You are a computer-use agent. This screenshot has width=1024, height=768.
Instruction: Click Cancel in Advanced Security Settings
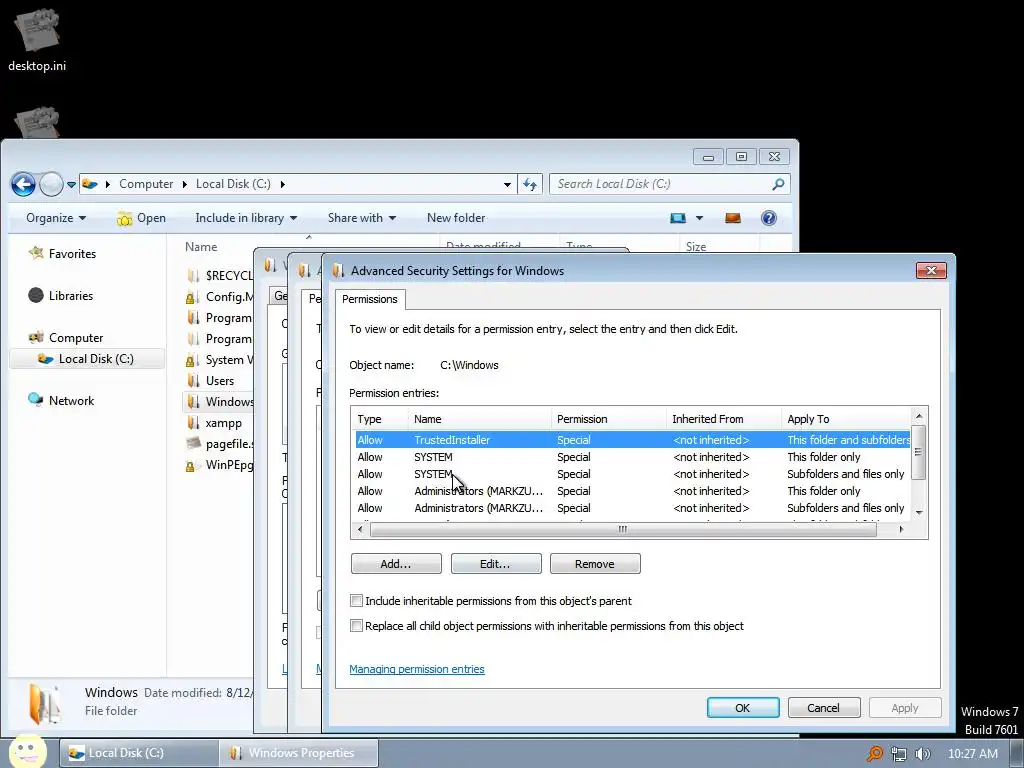pos(824,708)
